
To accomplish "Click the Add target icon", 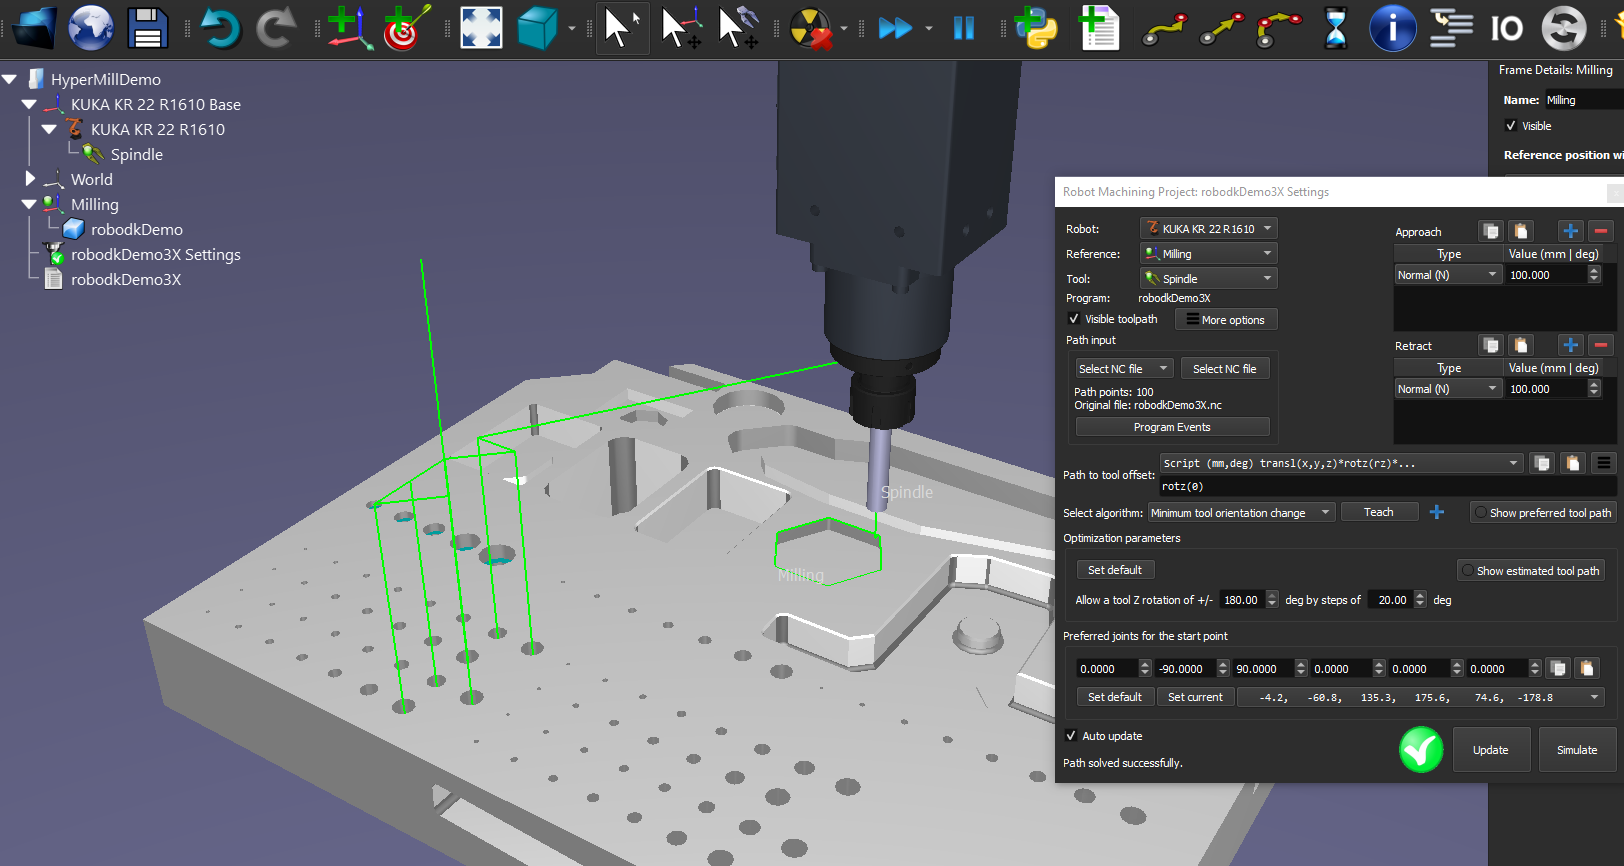I will (x=405, y=28).
